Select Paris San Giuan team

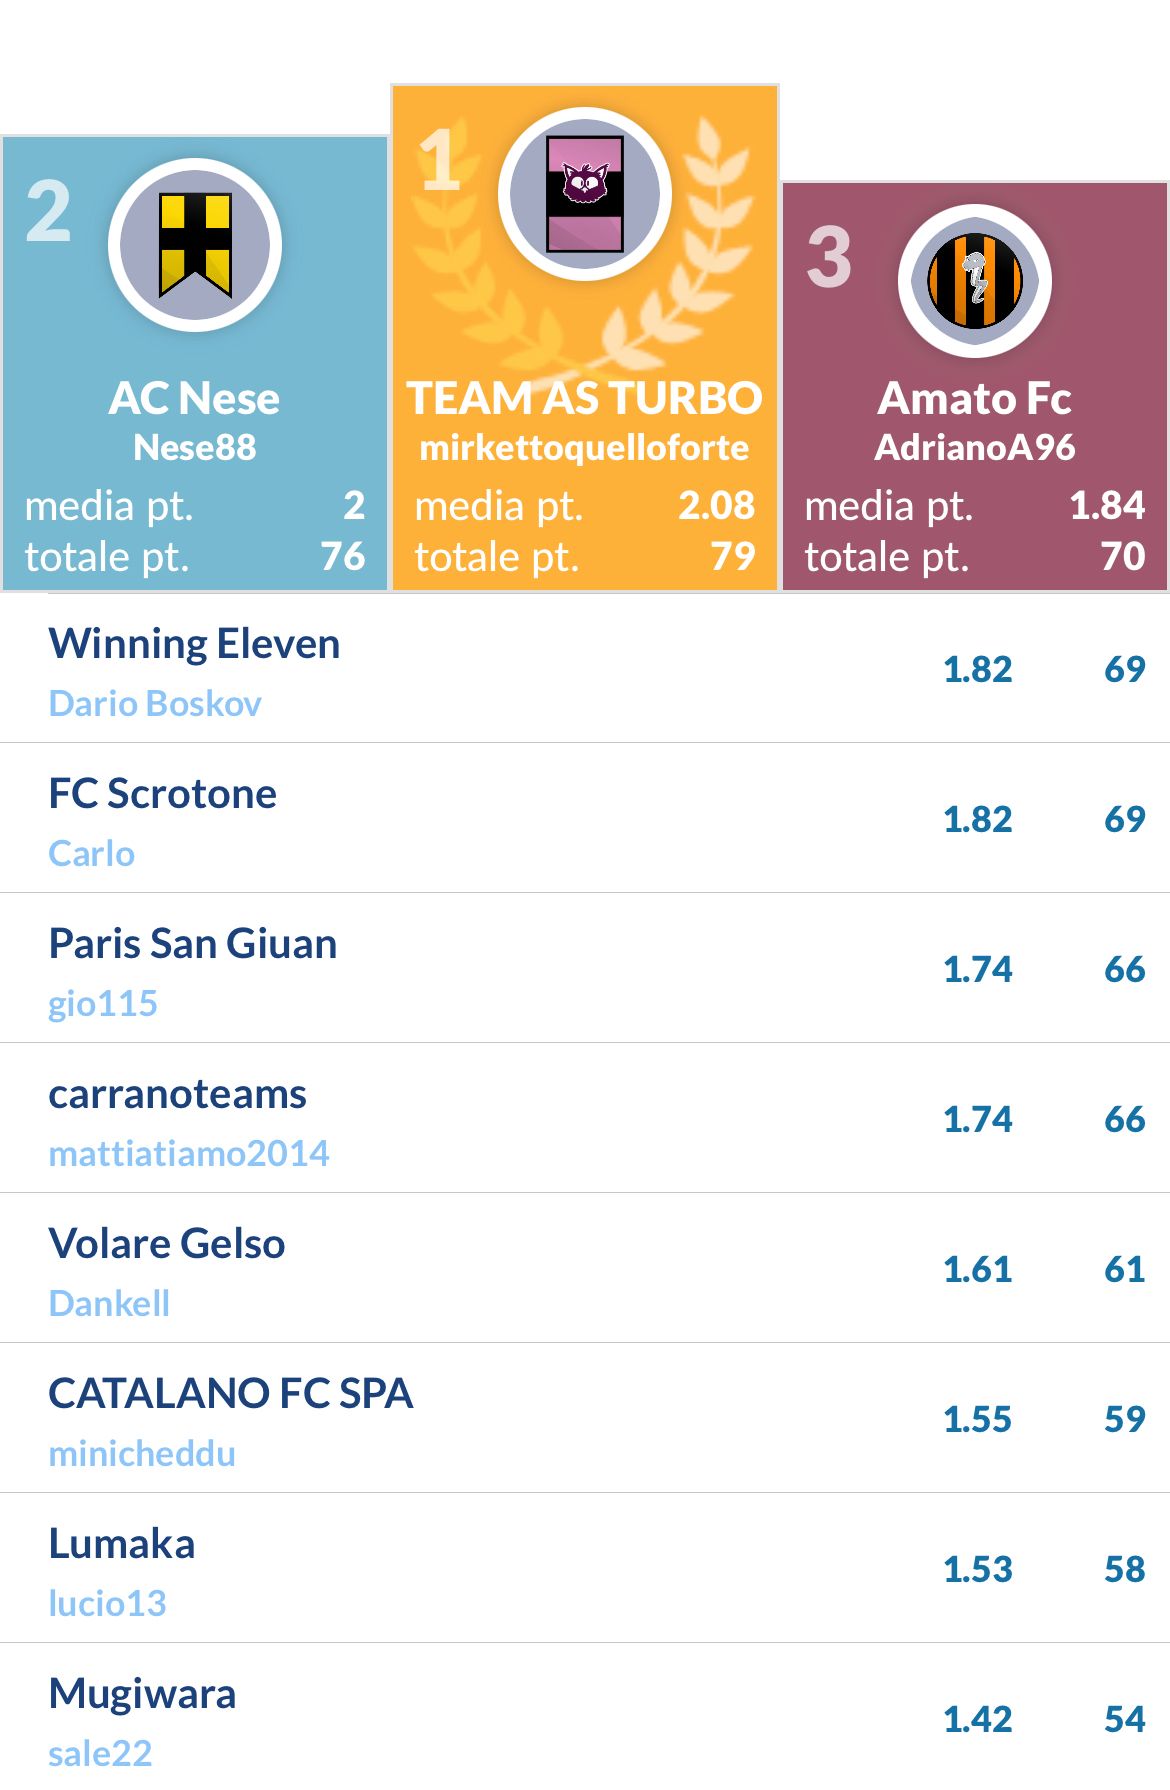[x=193, y=943]
